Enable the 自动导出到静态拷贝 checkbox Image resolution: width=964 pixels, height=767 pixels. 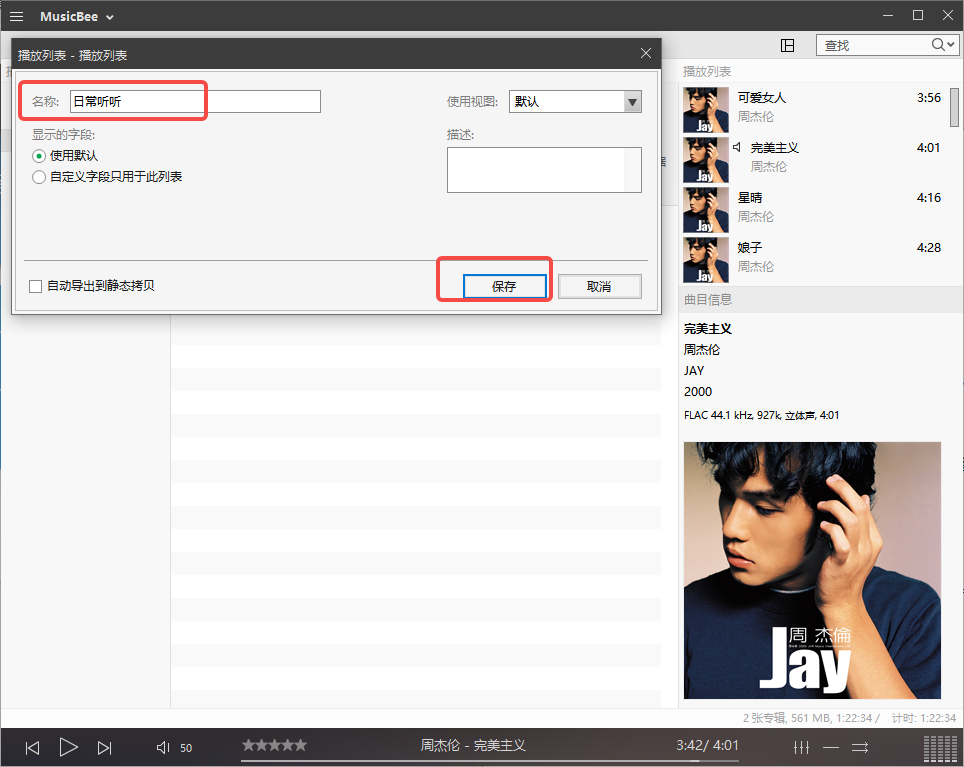pos(36,286)
